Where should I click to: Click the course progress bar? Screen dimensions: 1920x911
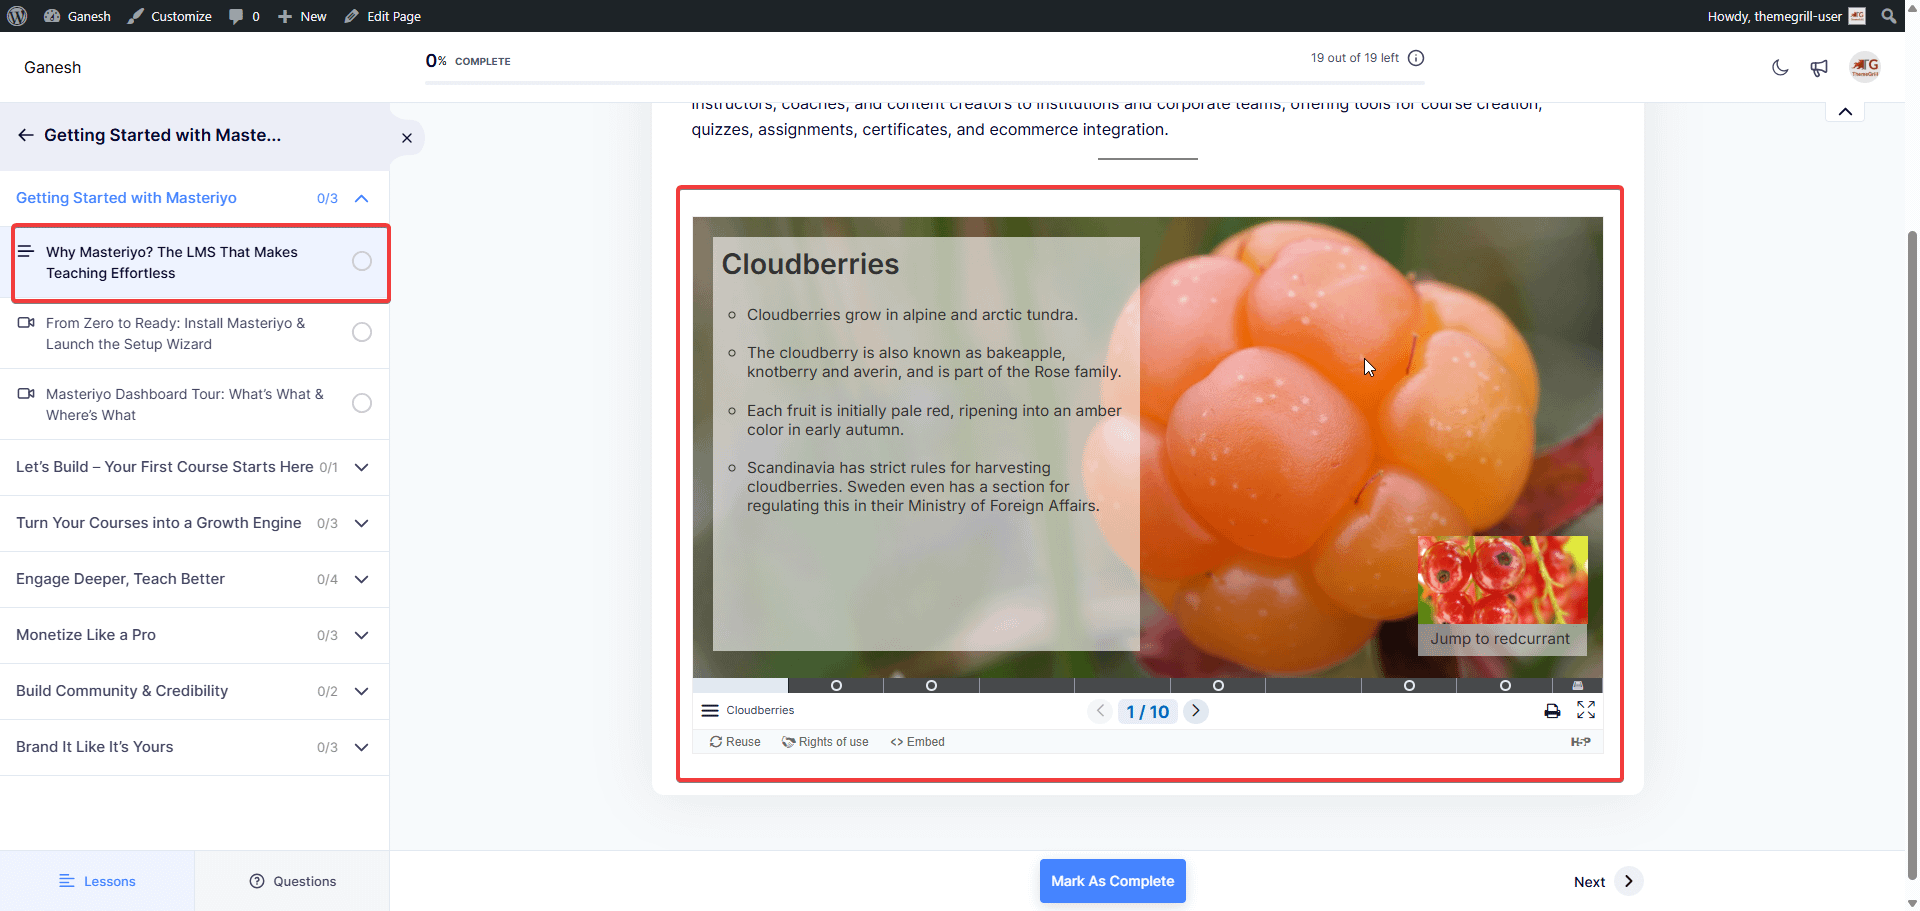click(925, 83)
